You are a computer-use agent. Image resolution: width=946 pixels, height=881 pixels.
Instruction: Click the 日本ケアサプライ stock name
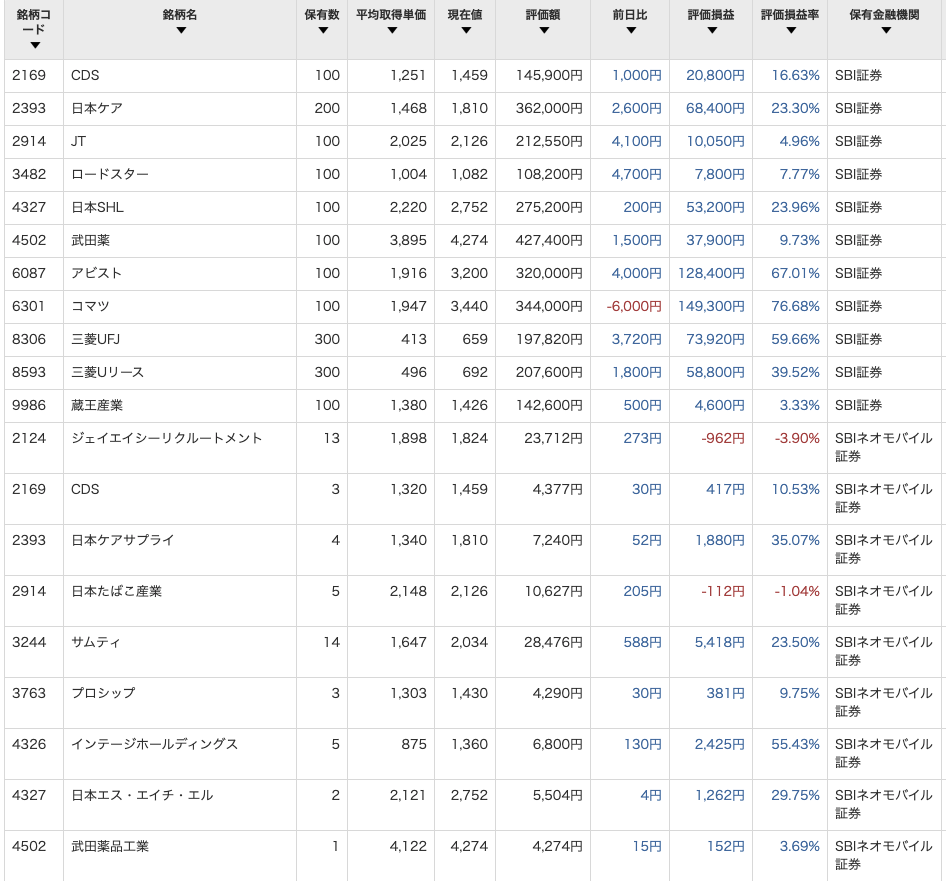(x=122, y=540)
